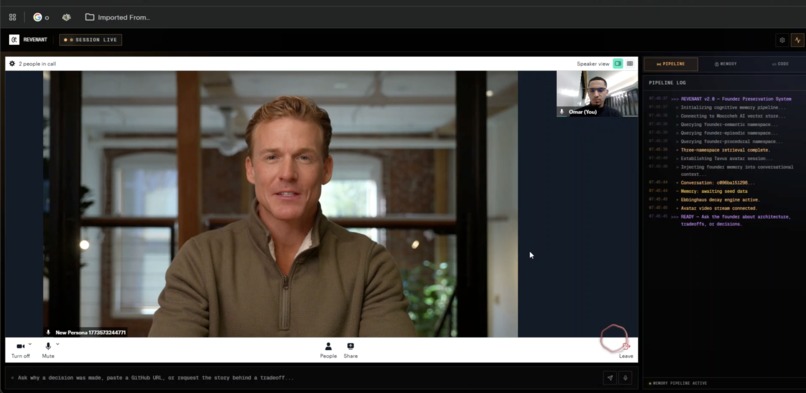Click the 'Ebbinghaus decay engine active' log line
Screen dimensions: 806x393
point(720,200)
